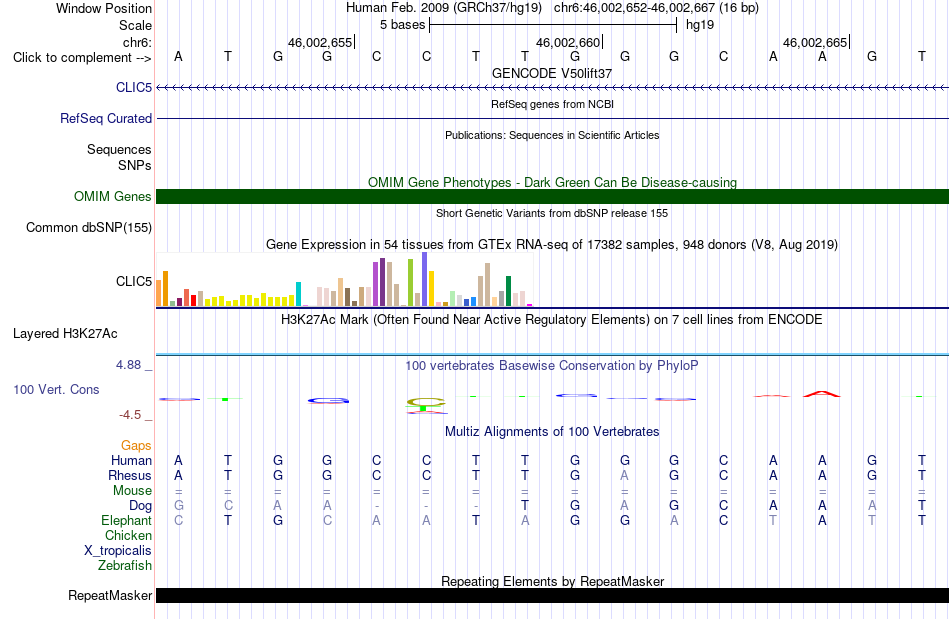Click the orange Gaps label

click(x=136, y=445)
